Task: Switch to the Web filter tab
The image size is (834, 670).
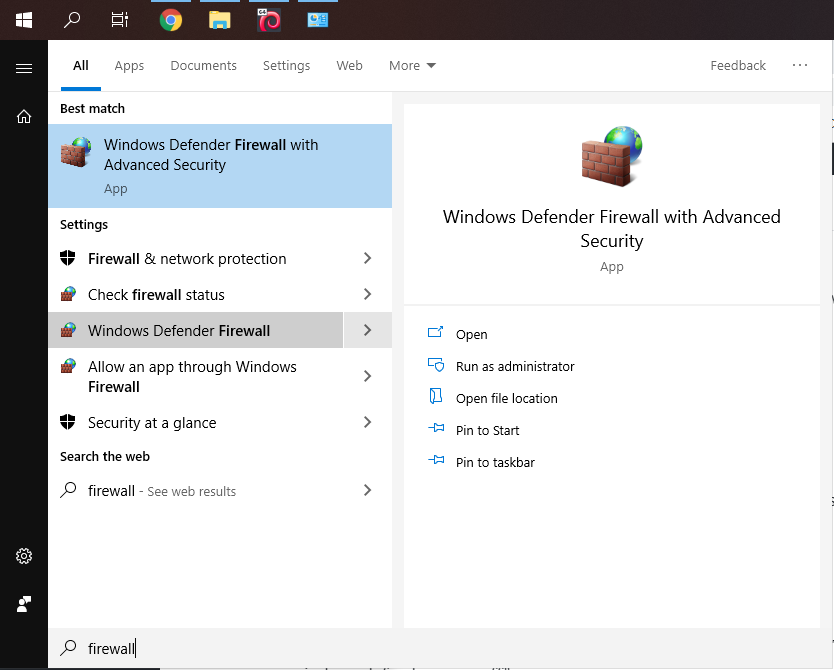Action: [x=349, y=65]
